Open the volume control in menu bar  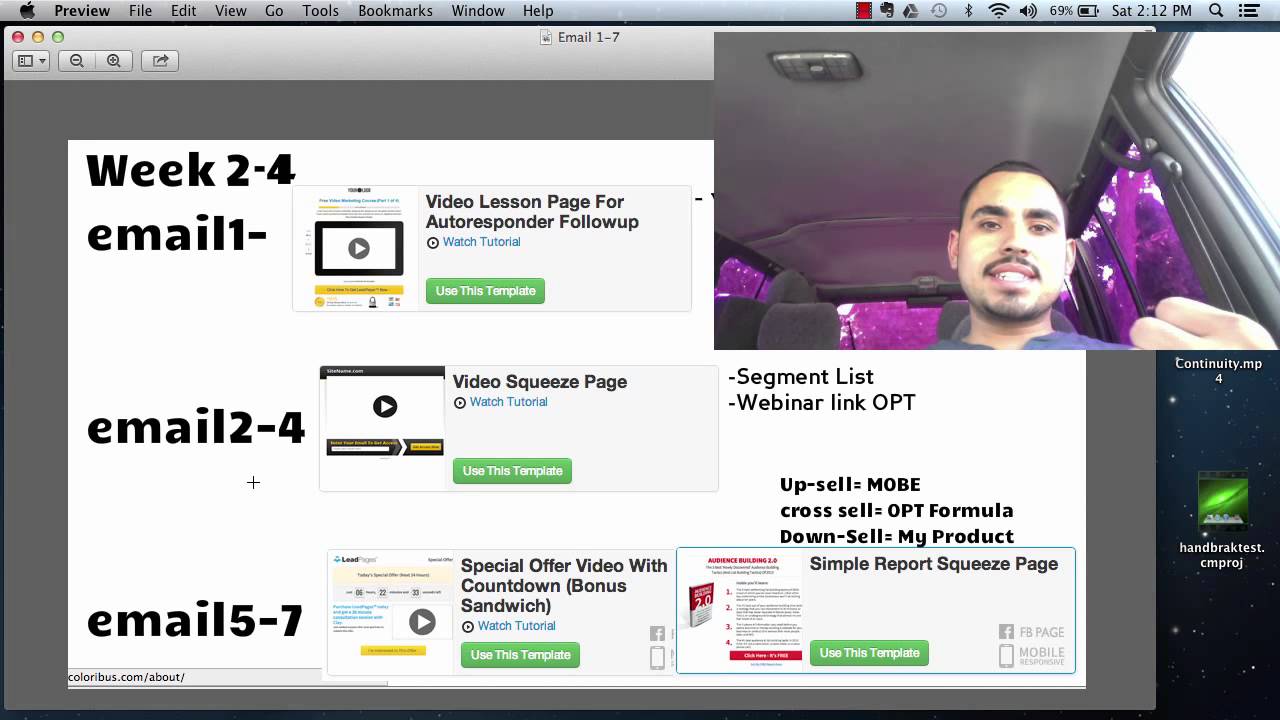pos(1028,11)
